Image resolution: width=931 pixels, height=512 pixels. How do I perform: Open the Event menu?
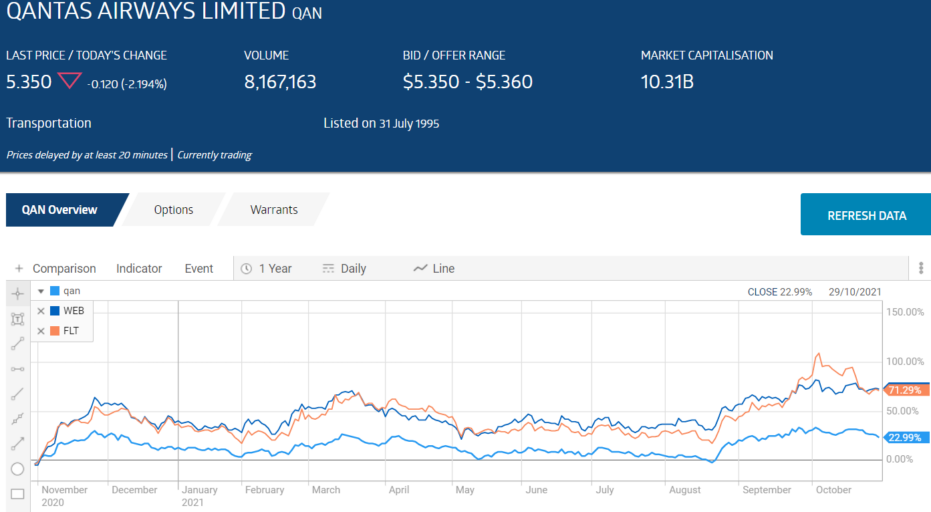point(199,268)
